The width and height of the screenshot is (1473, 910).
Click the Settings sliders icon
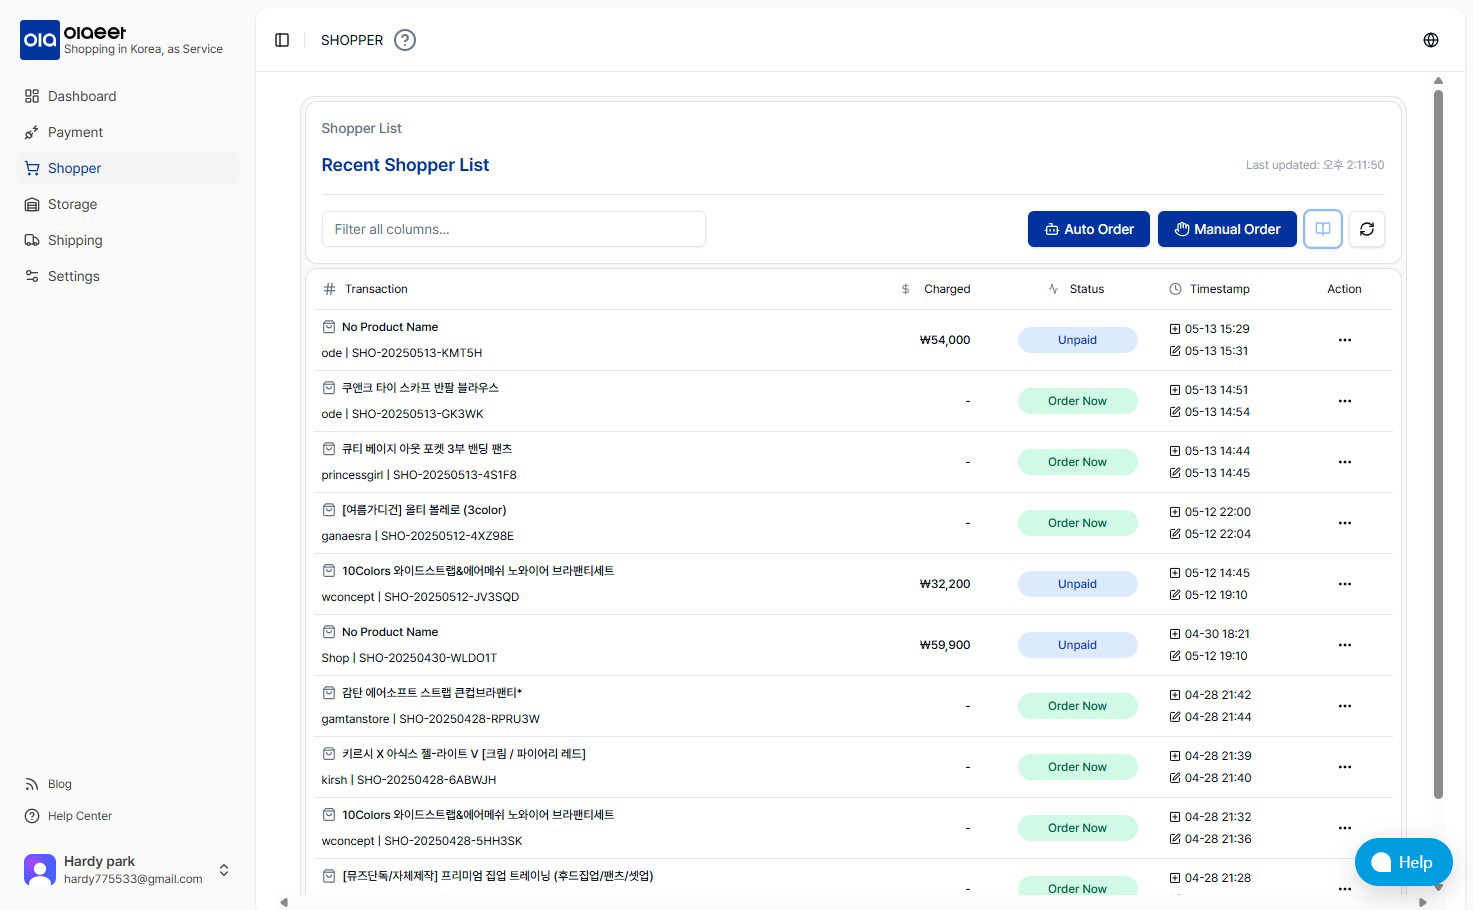pyautogui.click(x=32, y=276)
